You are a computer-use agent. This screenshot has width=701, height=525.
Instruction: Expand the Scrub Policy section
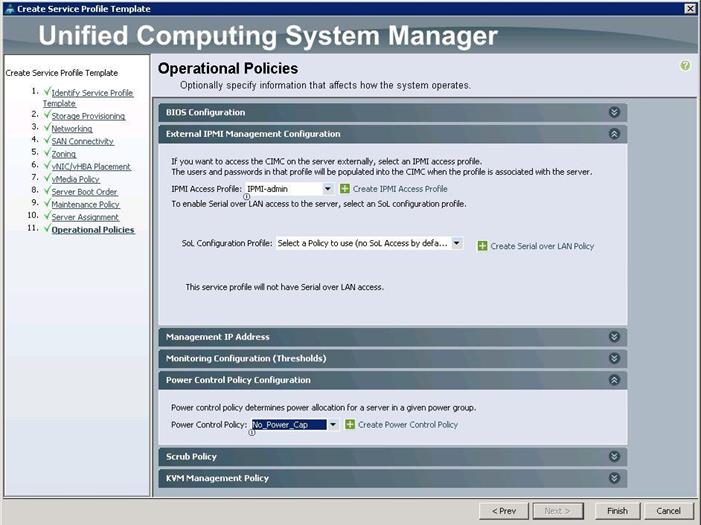coord(614,457)
